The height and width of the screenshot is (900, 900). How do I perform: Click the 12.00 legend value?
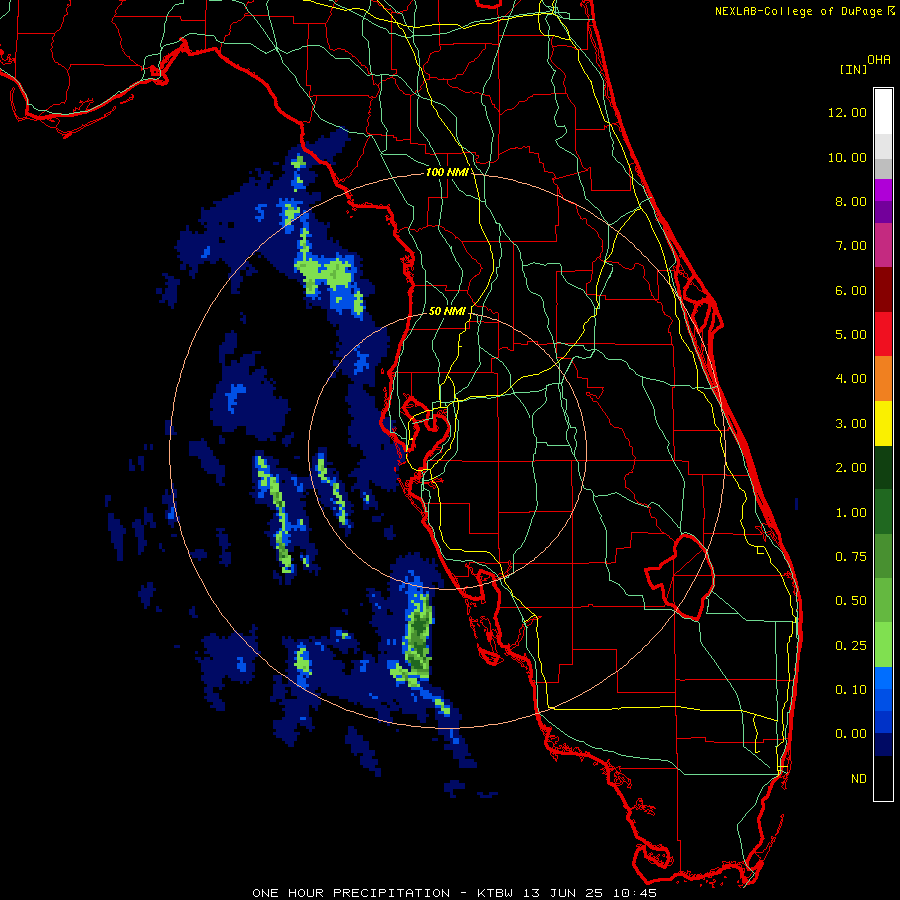click(847, 112)
